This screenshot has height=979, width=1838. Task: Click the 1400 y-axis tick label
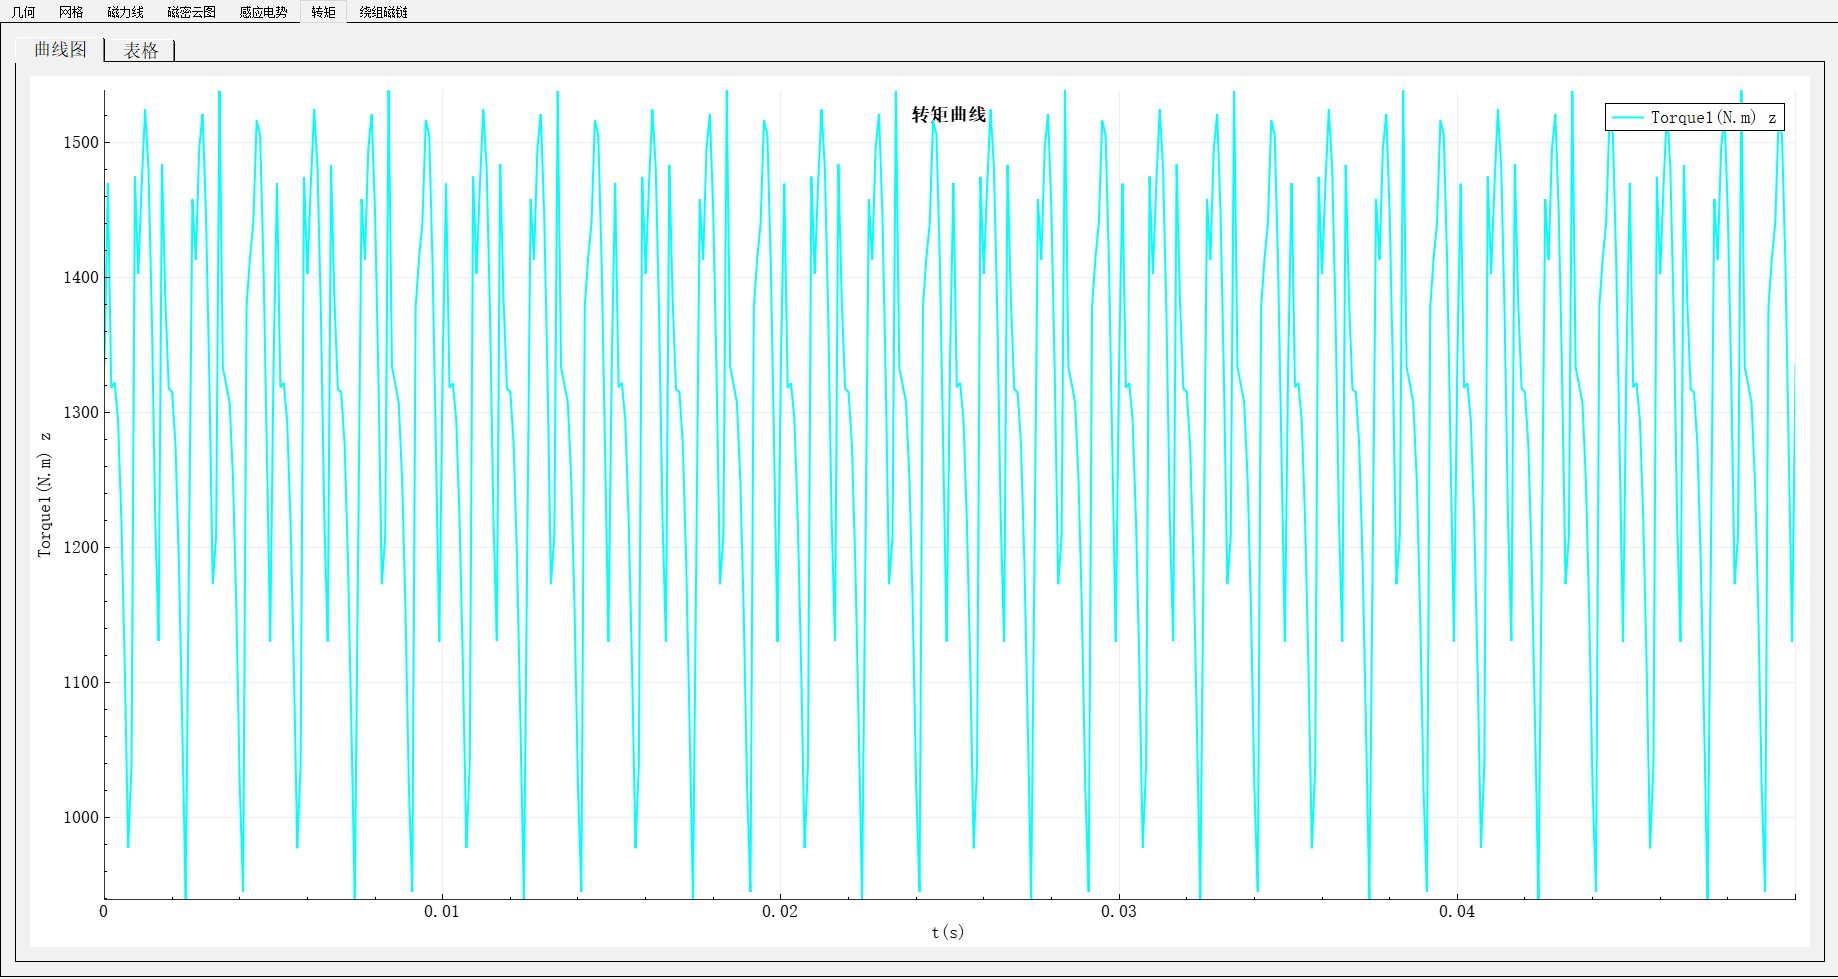81,277
